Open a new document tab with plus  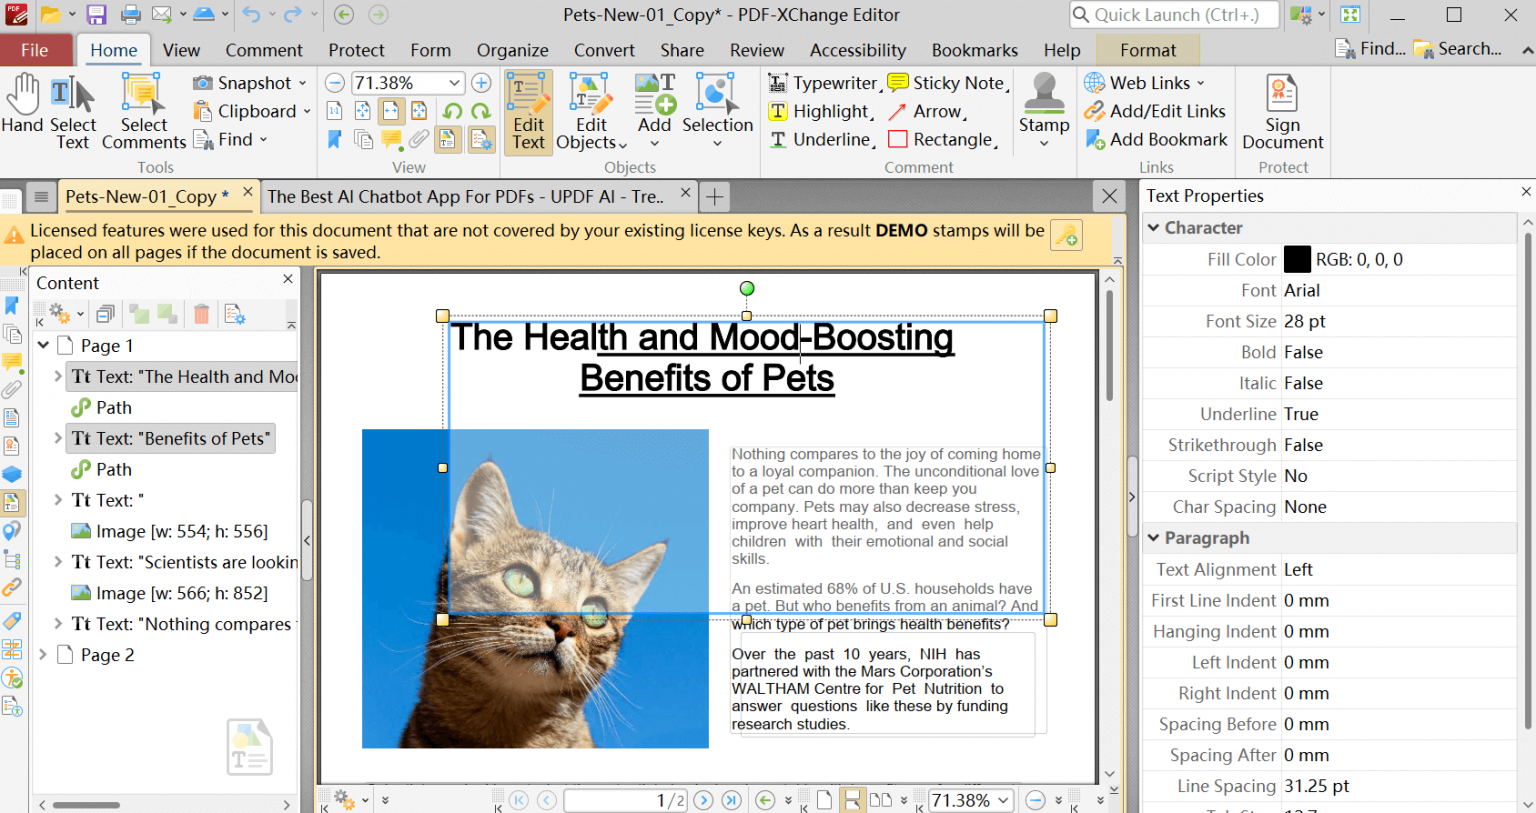coord(714,197)
